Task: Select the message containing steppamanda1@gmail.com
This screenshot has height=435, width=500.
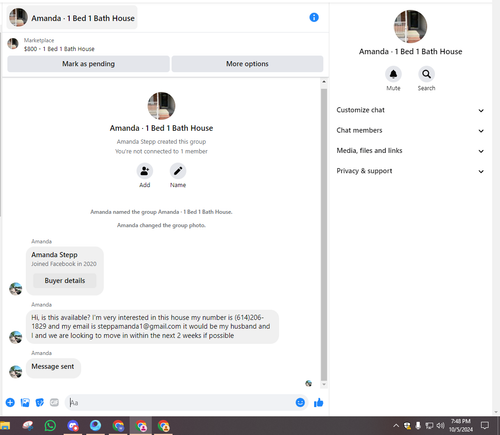Action: point(152,327)
